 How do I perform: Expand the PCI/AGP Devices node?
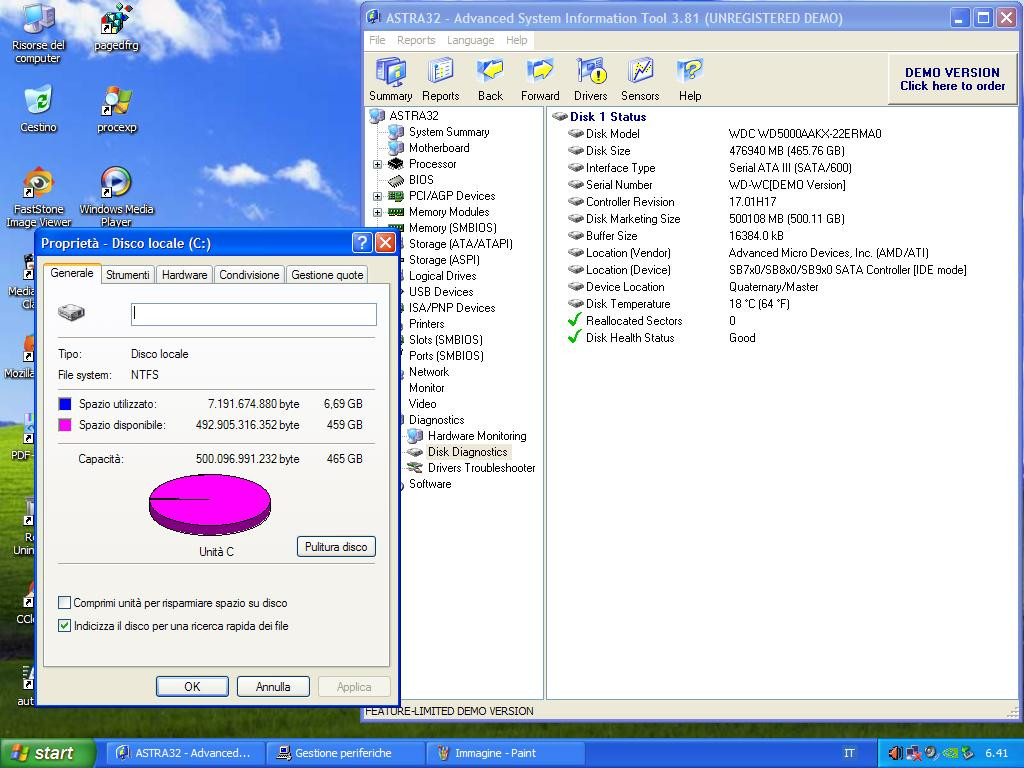pos(377,196)
